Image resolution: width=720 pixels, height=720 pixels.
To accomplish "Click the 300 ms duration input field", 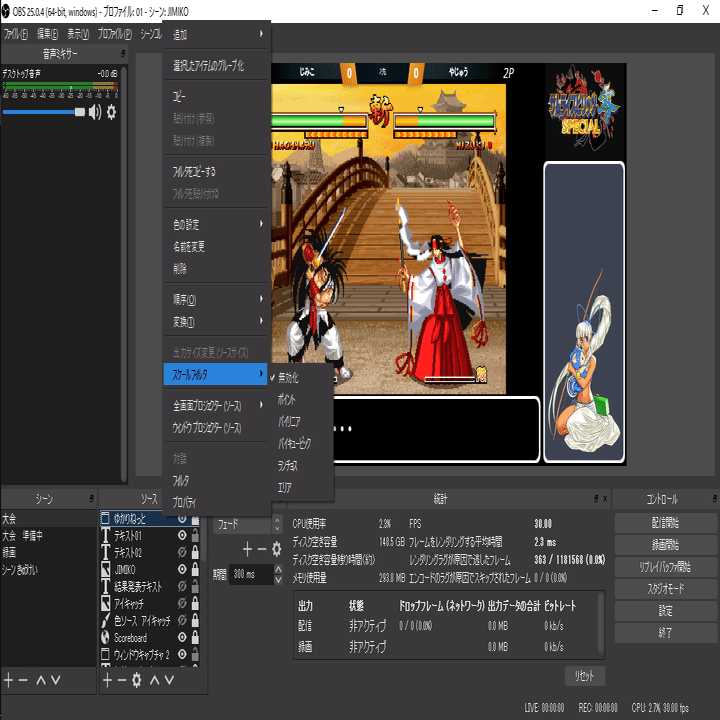I will click(251, 574).
